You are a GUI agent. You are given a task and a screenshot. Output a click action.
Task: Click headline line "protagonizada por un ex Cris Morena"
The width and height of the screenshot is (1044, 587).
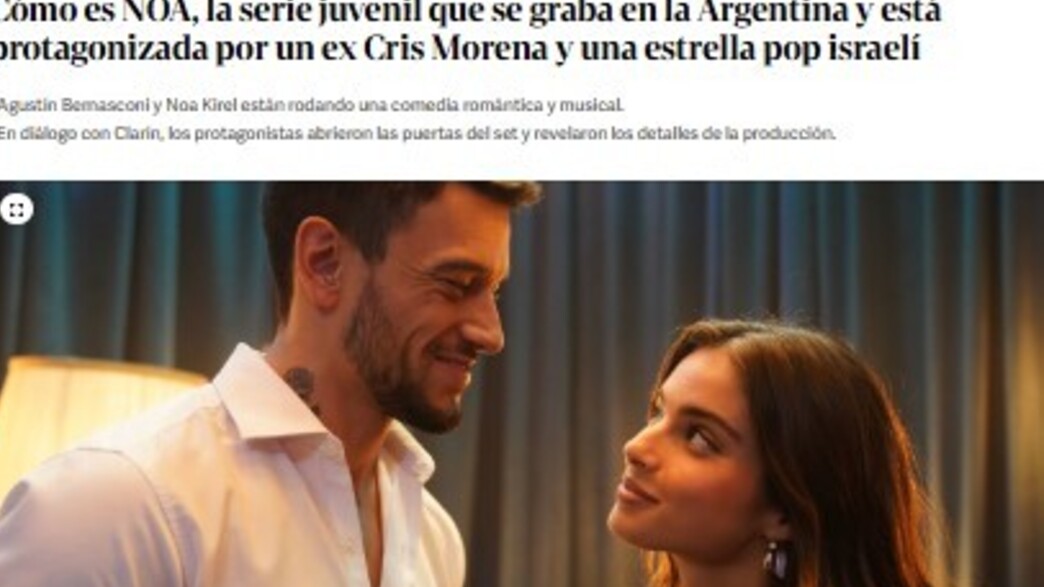point(459,49)
